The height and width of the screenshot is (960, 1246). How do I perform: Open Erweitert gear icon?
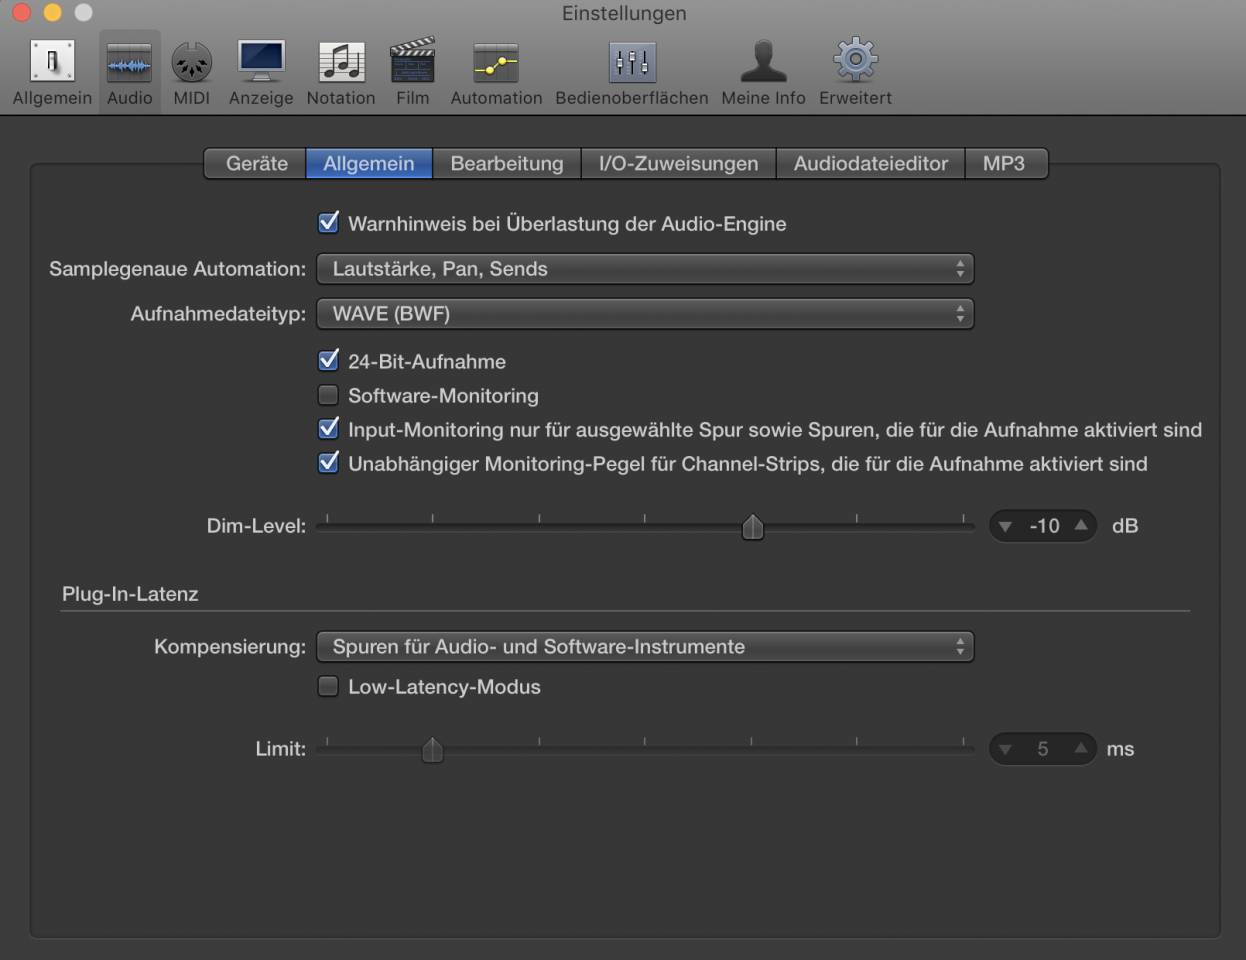(x=855, y=60)
